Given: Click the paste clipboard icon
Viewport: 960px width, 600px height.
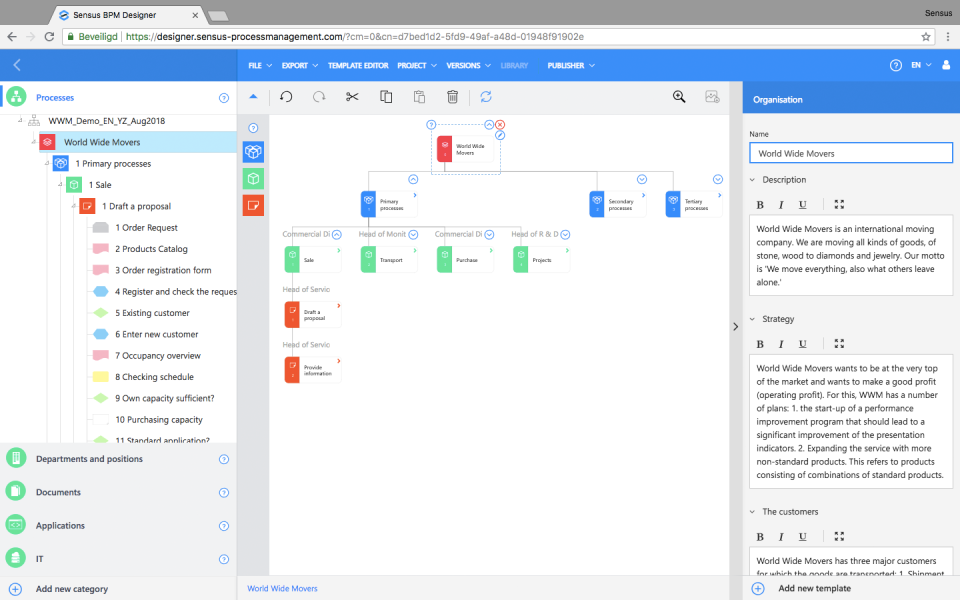Looking at the screenshot, I should (419, 97).
